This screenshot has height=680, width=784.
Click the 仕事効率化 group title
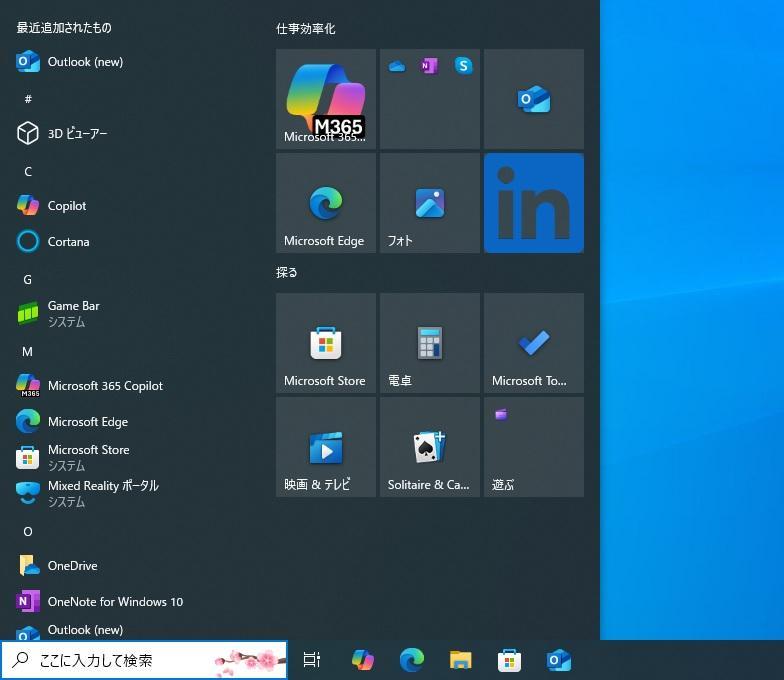(x=306, y=28)
